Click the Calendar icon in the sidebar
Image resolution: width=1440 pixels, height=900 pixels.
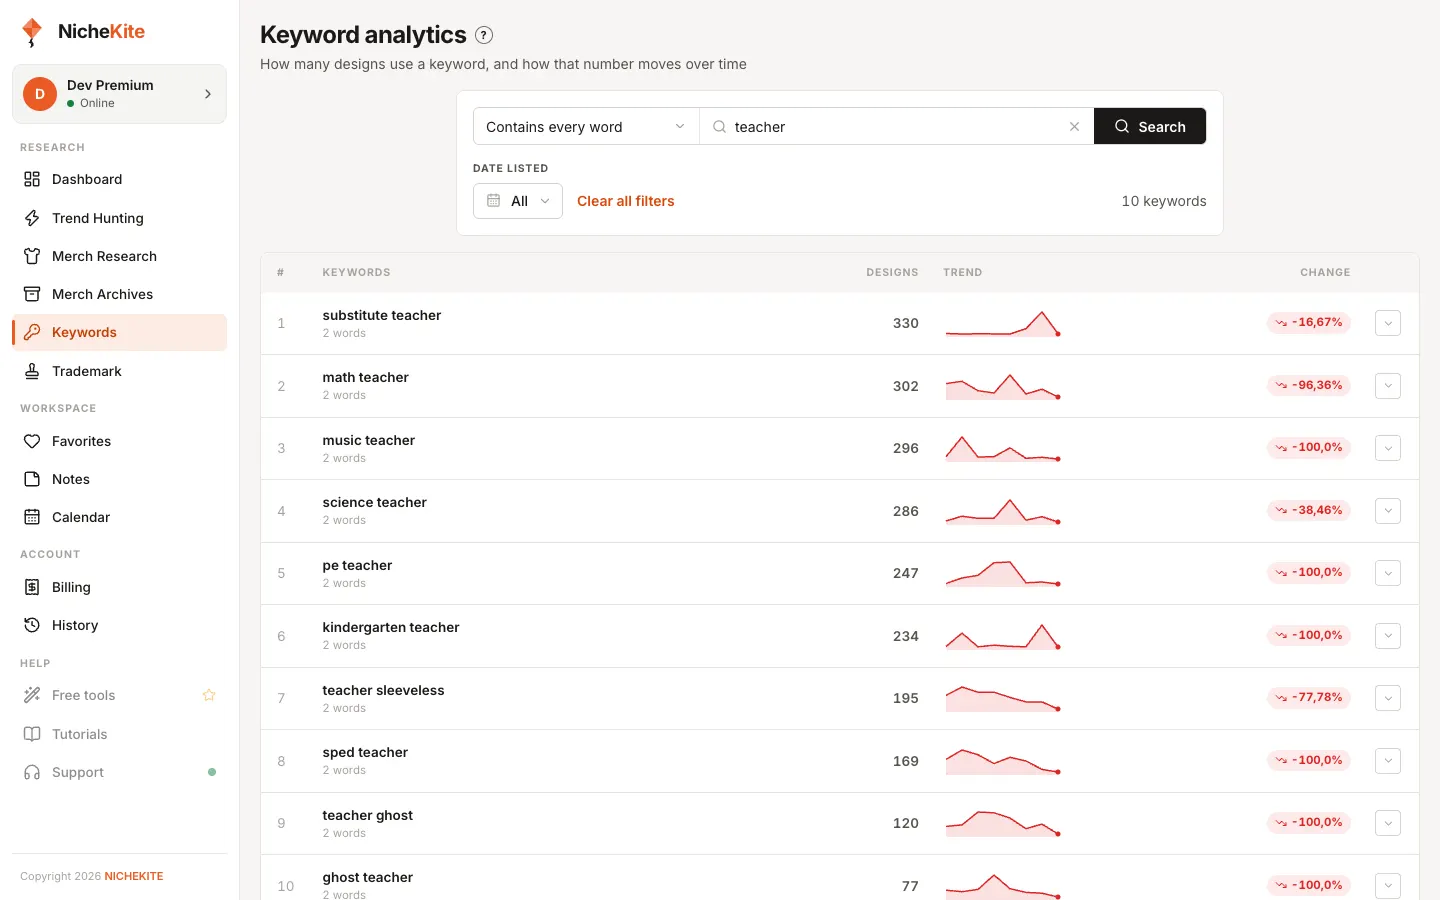[32, 517]
